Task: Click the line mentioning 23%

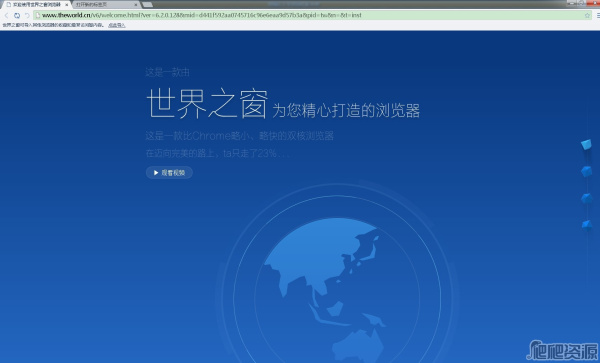Action: point(217,153)
